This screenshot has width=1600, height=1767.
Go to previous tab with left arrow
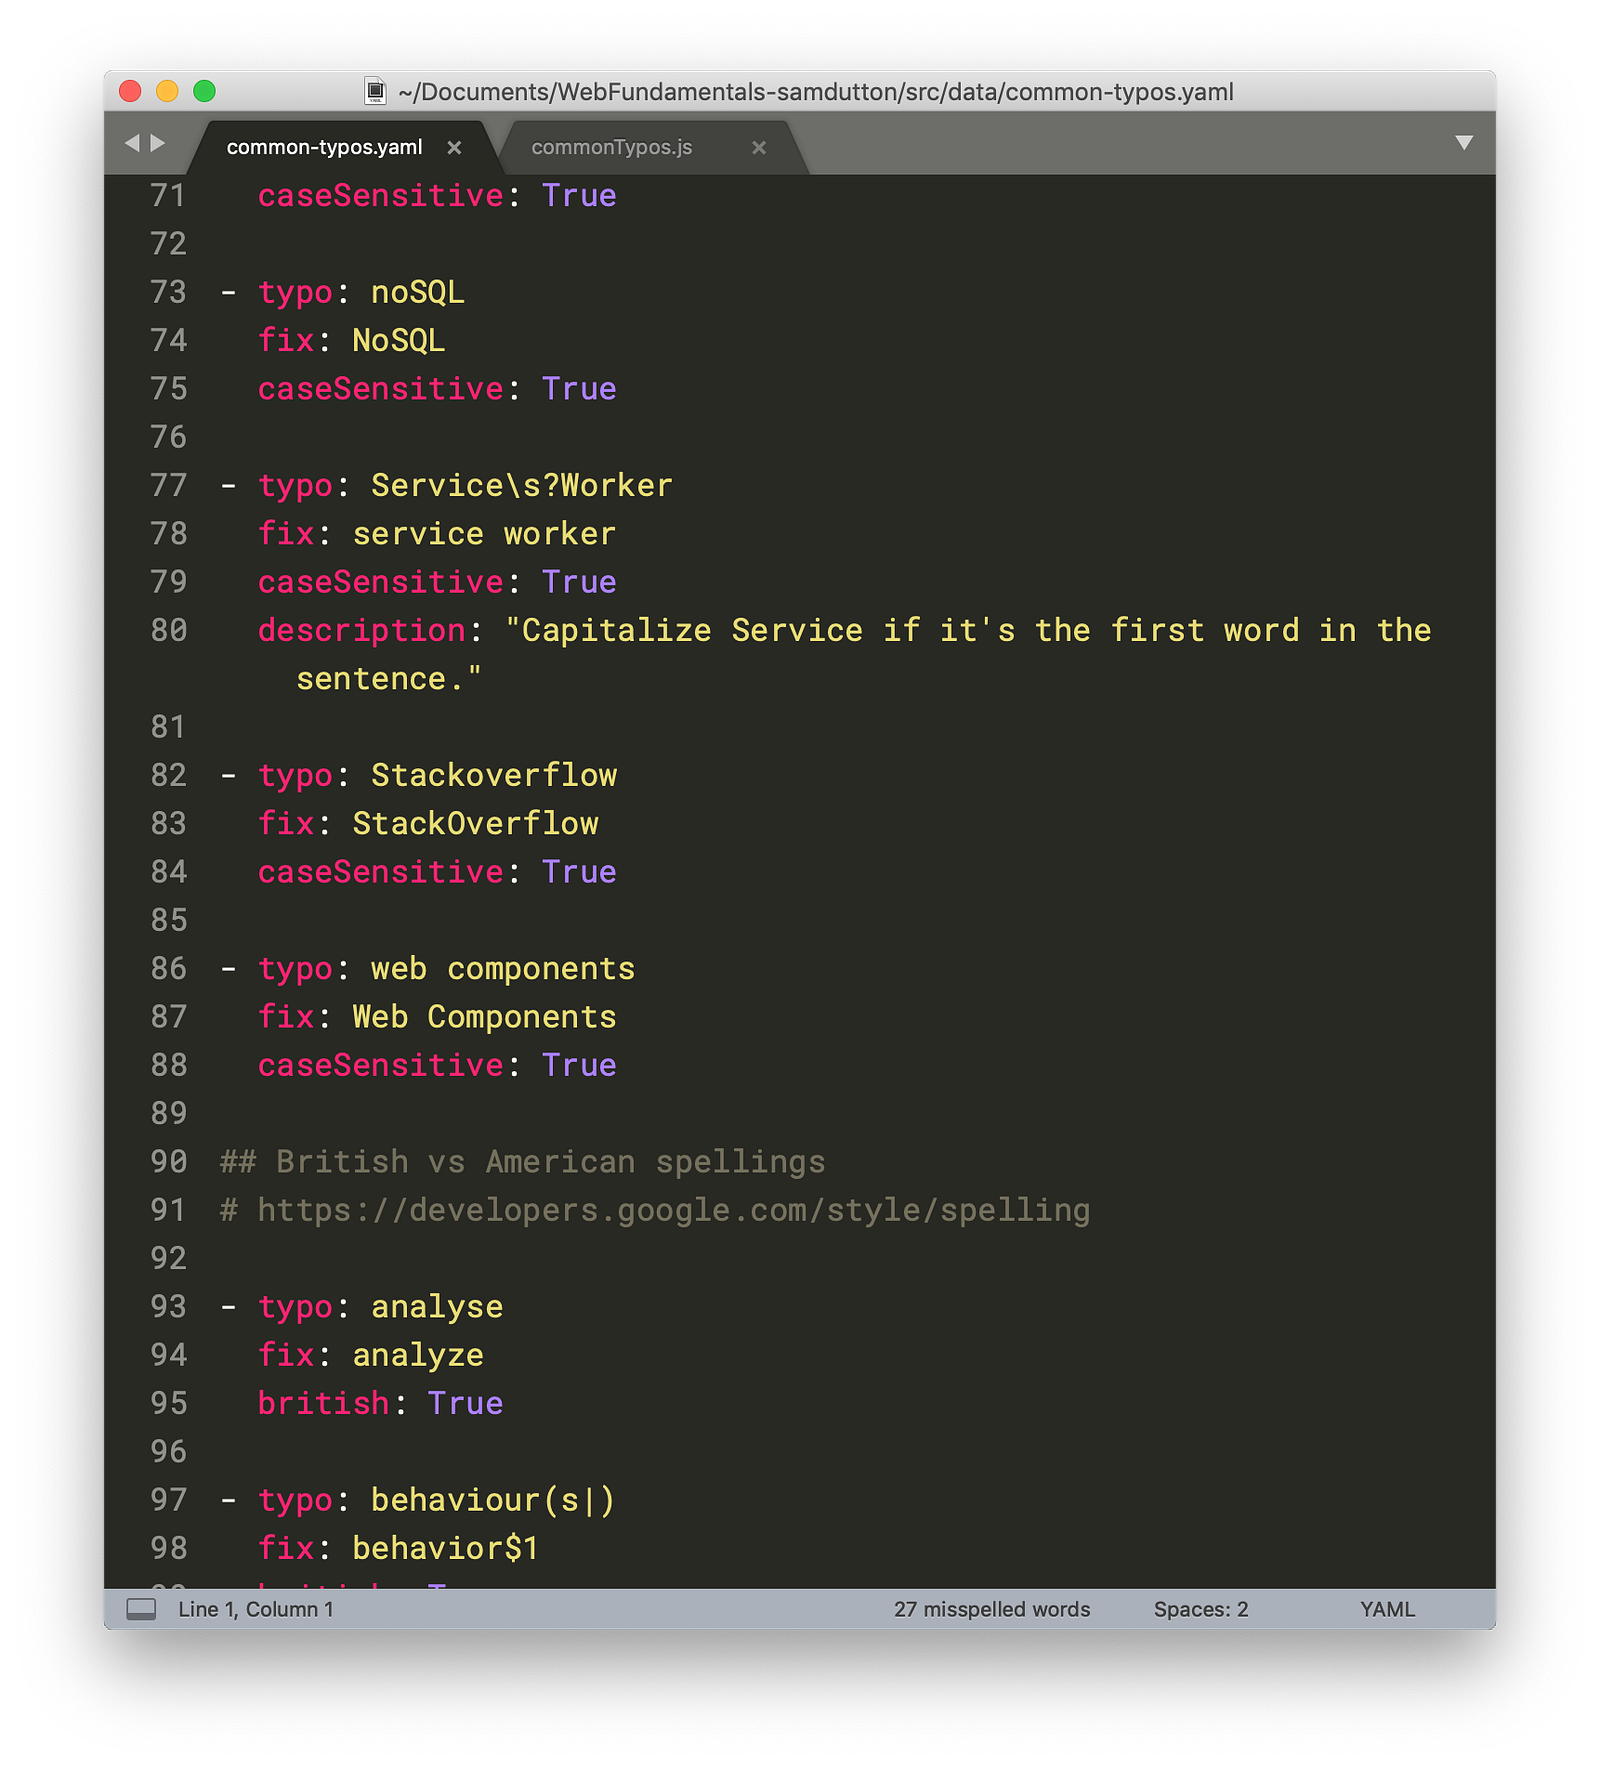point(132,143)
